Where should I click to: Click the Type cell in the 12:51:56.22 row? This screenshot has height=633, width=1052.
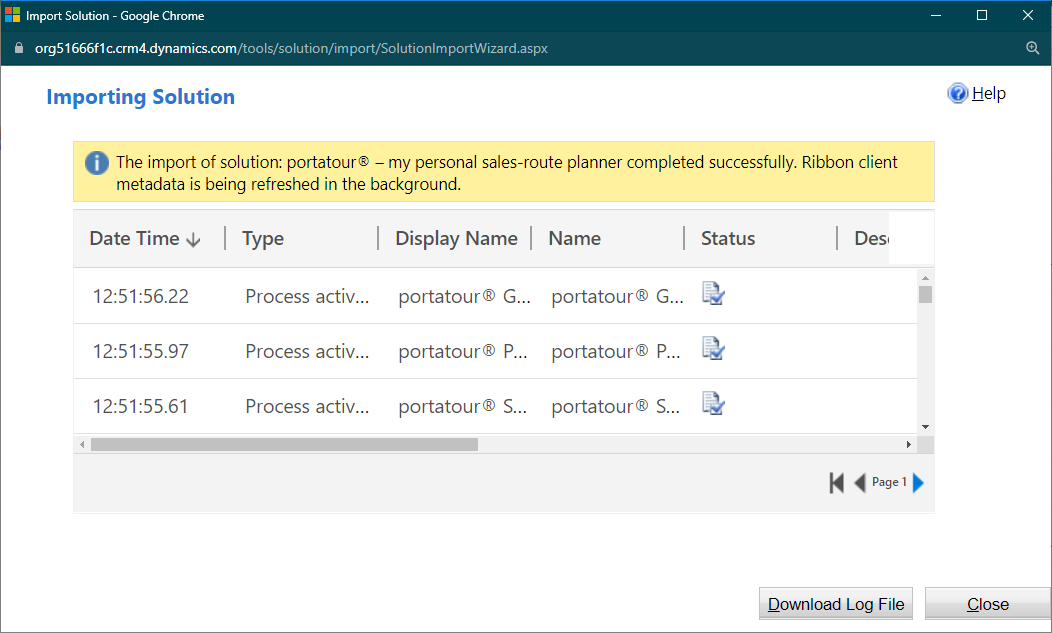pyautogui.click(x=307, y=296)
